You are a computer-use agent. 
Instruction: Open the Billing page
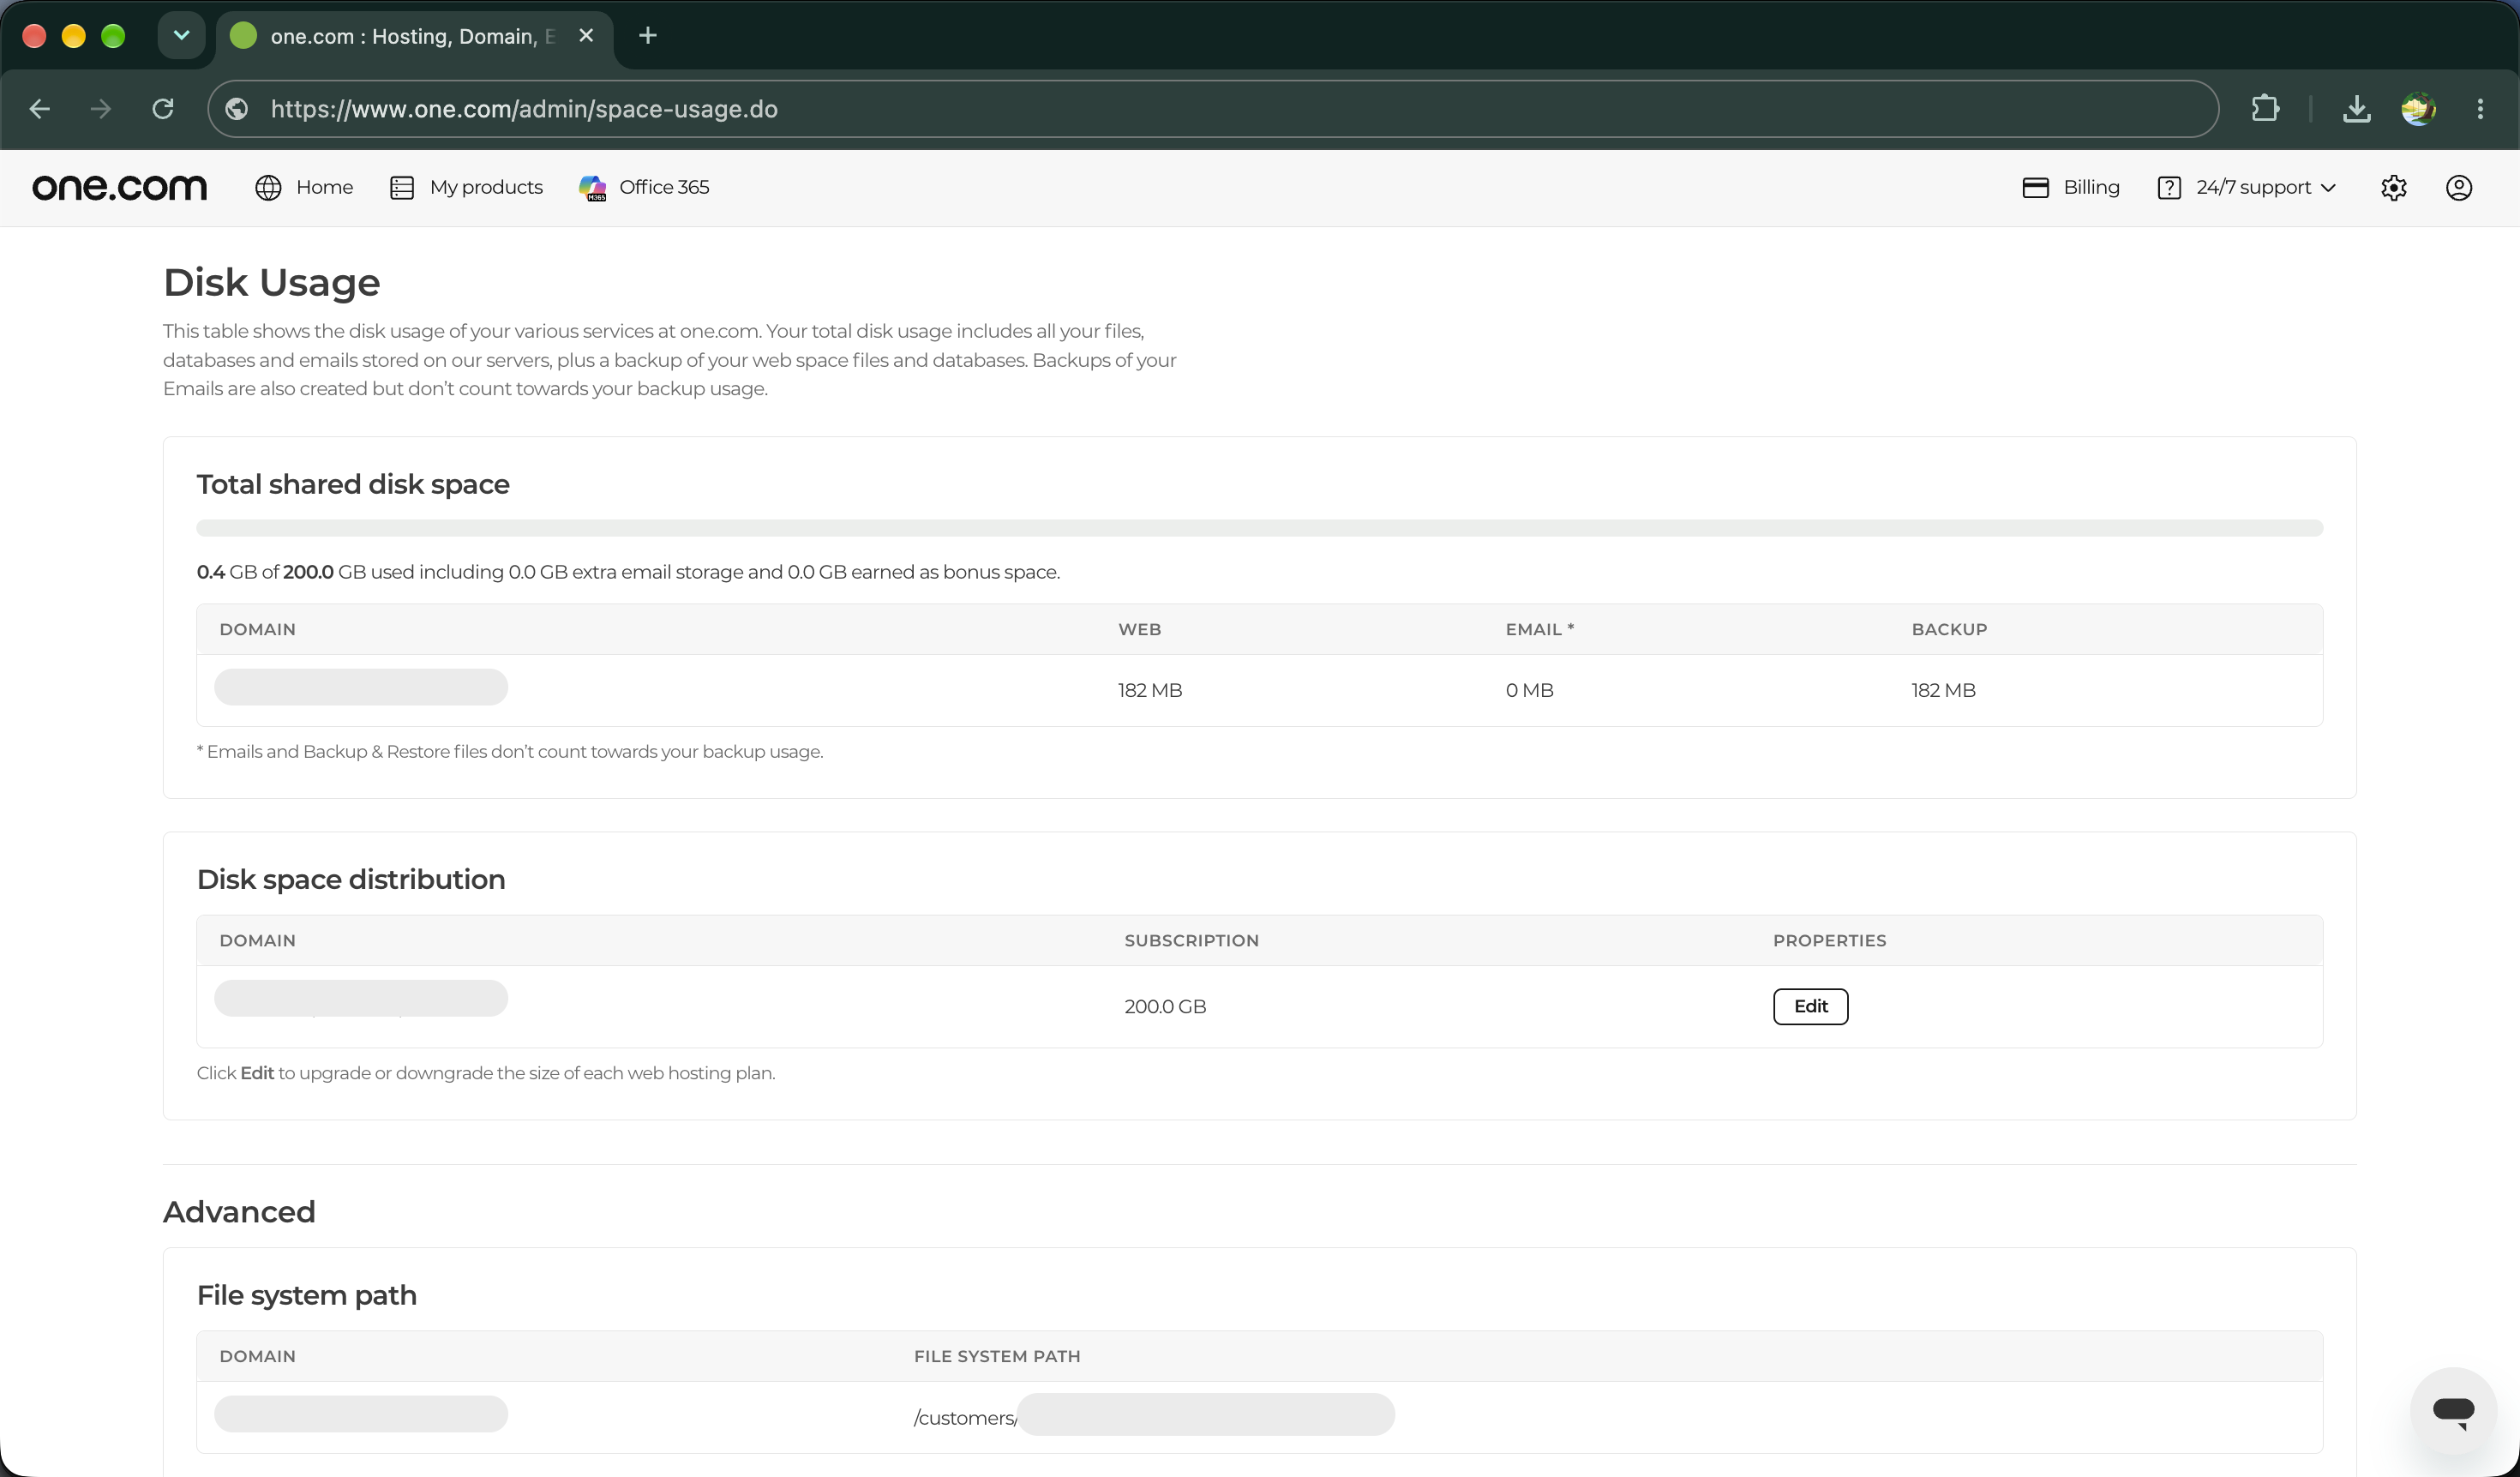pos(2070,188)
